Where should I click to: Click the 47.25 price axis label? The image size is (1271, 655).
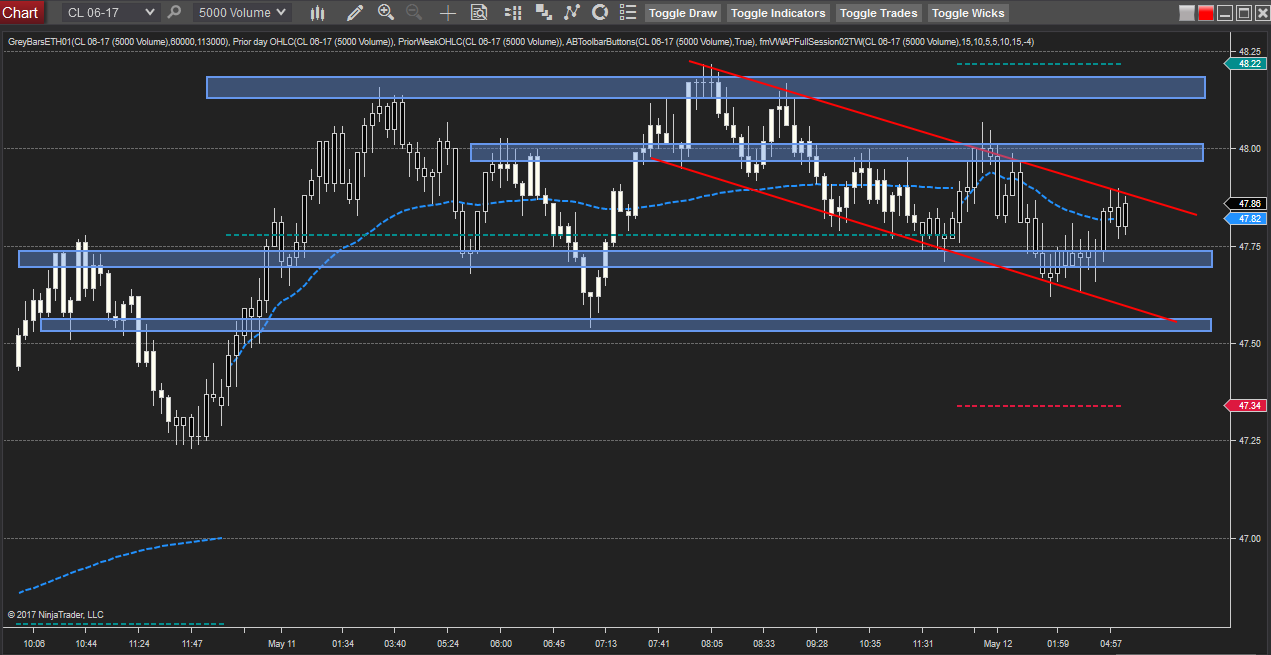pyautogui.click(x=1248, y=440)
